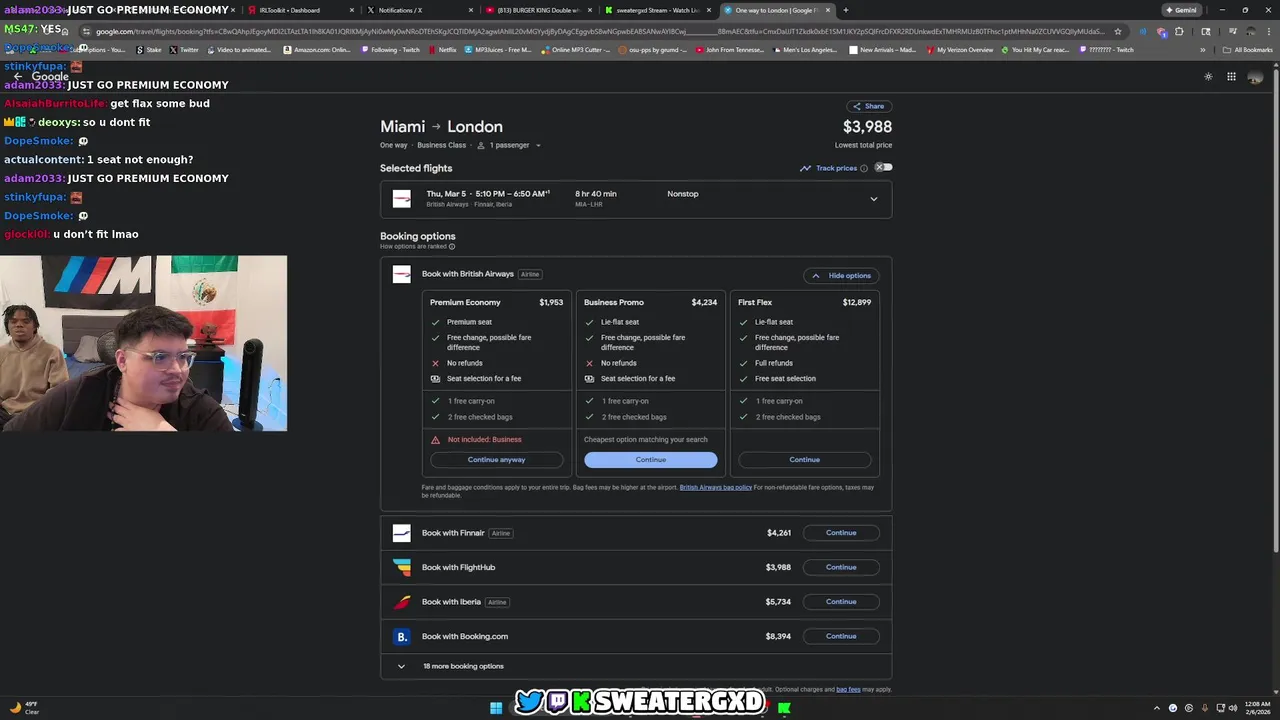Click the Premium Economy $1,953 fare header
Screen dimensions: 1280x720
[496, 302]
